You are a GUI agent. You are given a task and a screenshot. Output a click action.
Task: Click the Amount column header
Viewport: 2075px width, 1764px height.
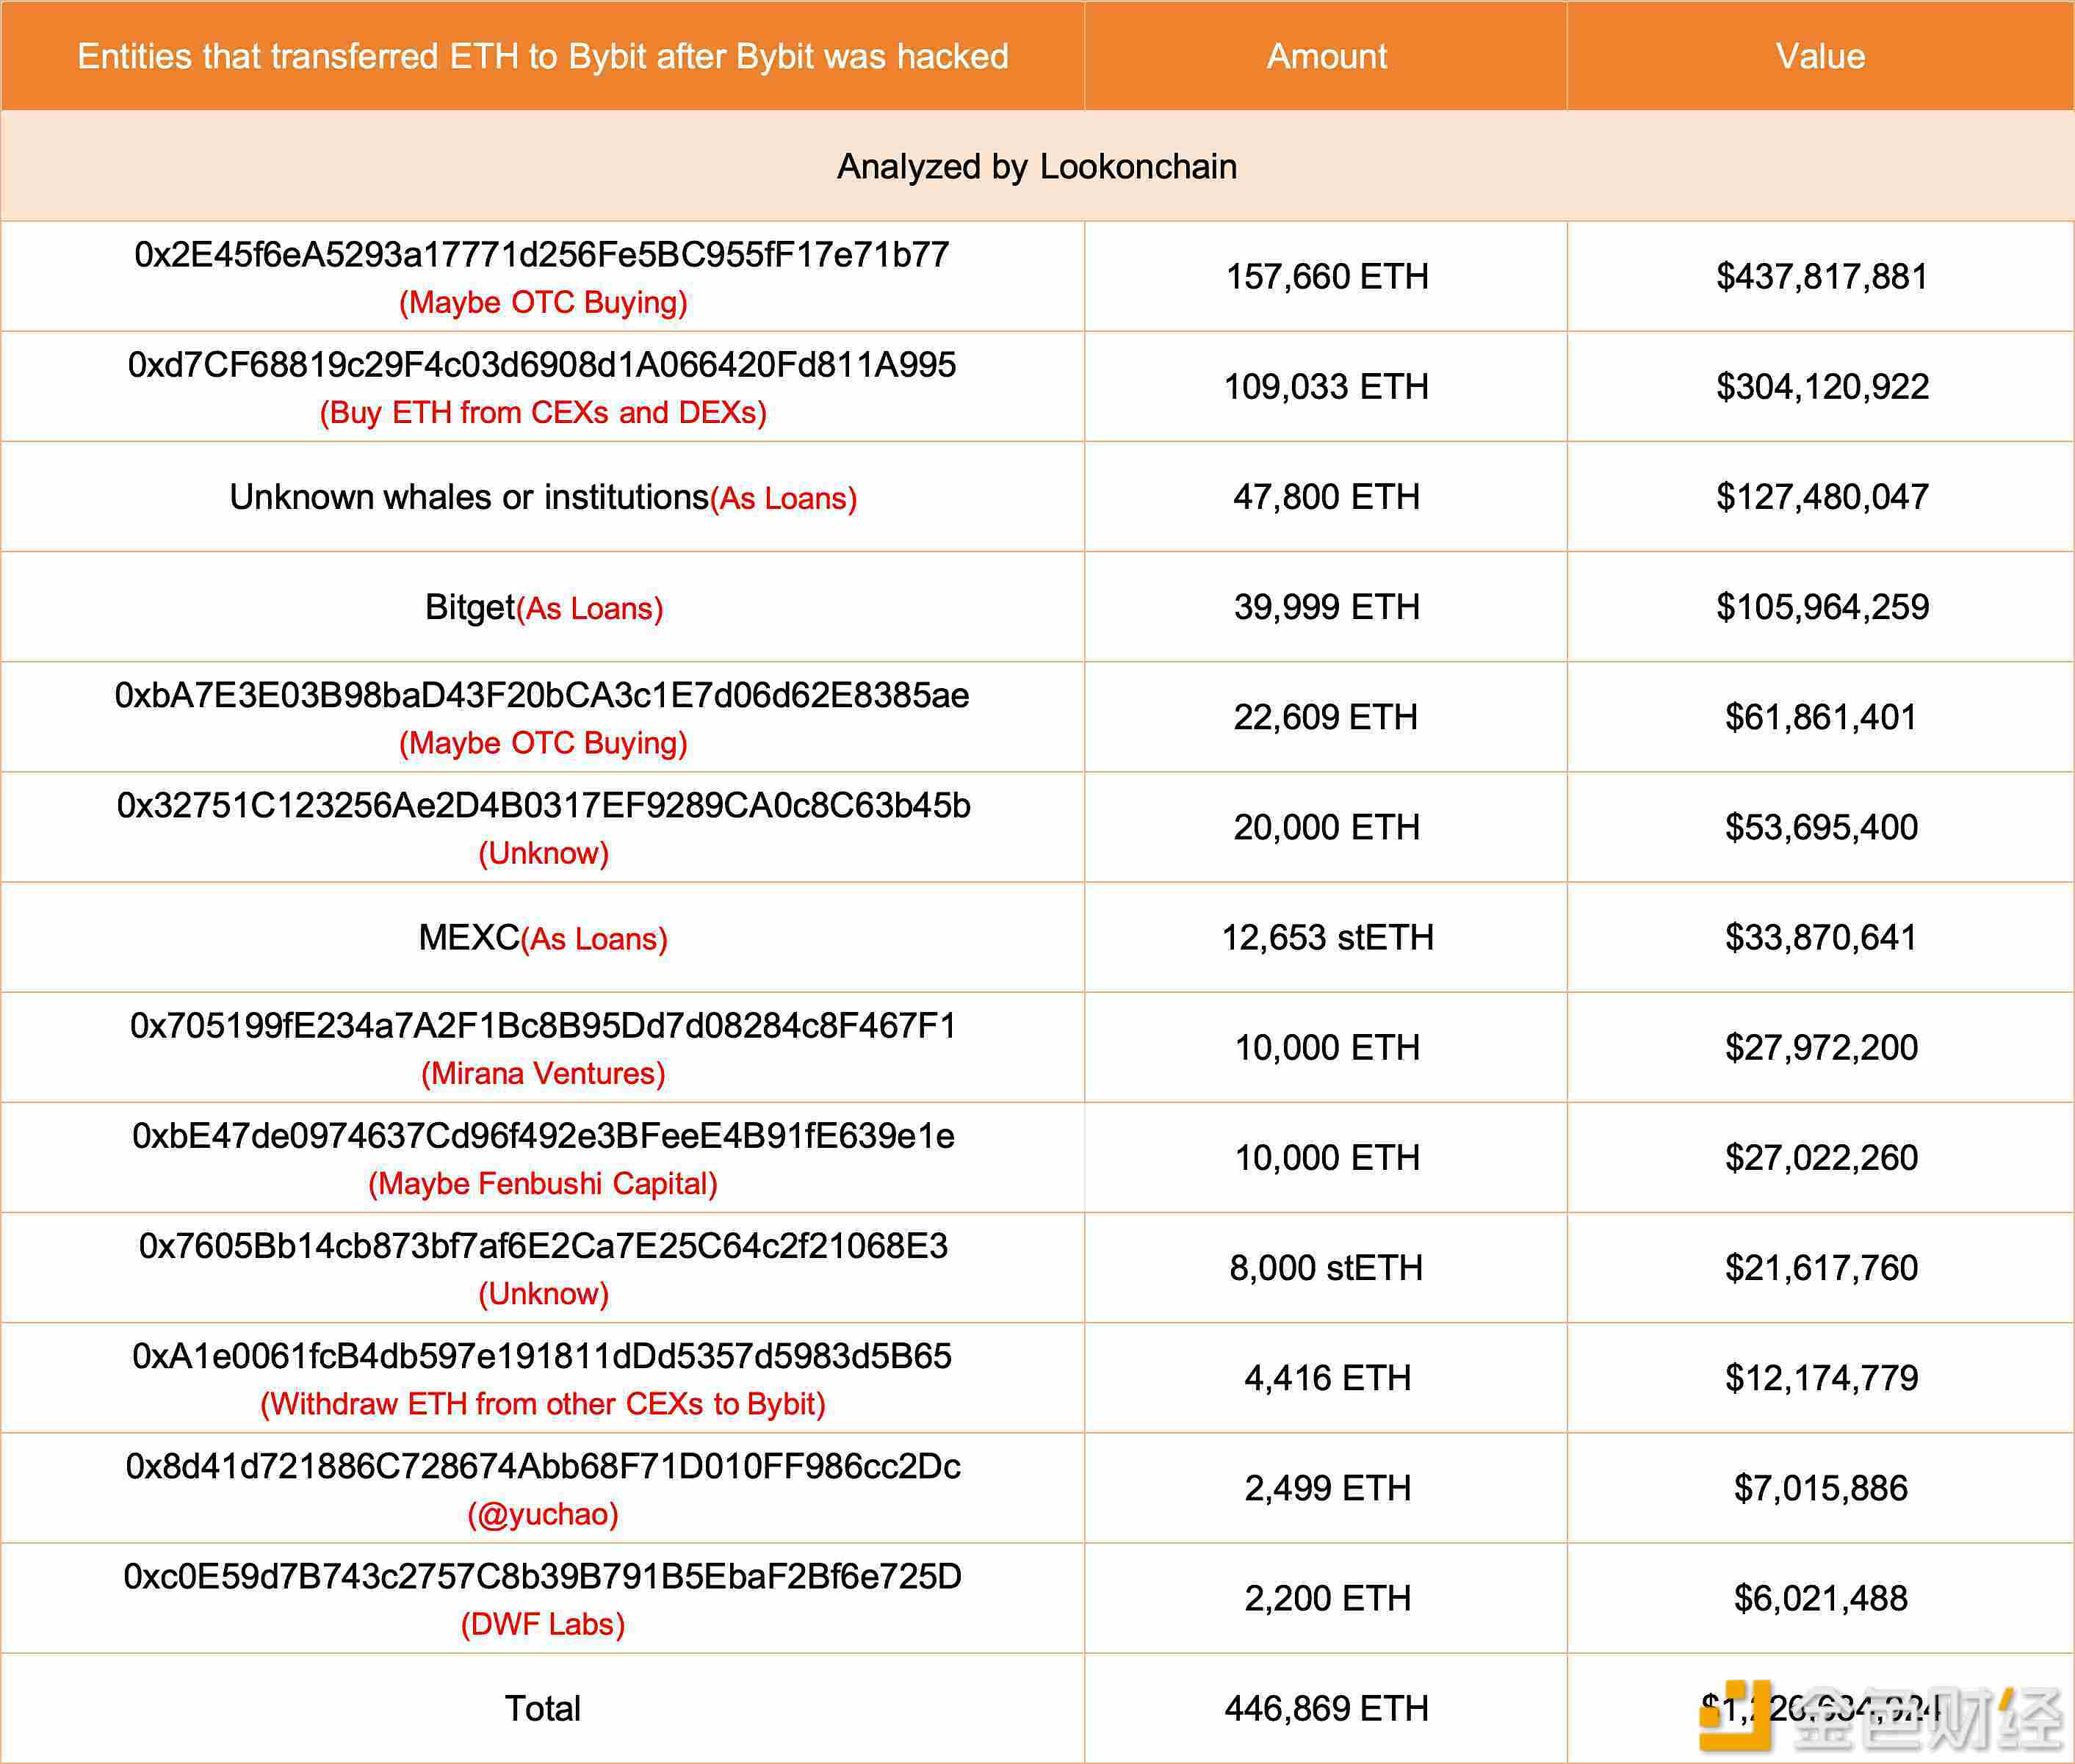[x=1327, y=56]
